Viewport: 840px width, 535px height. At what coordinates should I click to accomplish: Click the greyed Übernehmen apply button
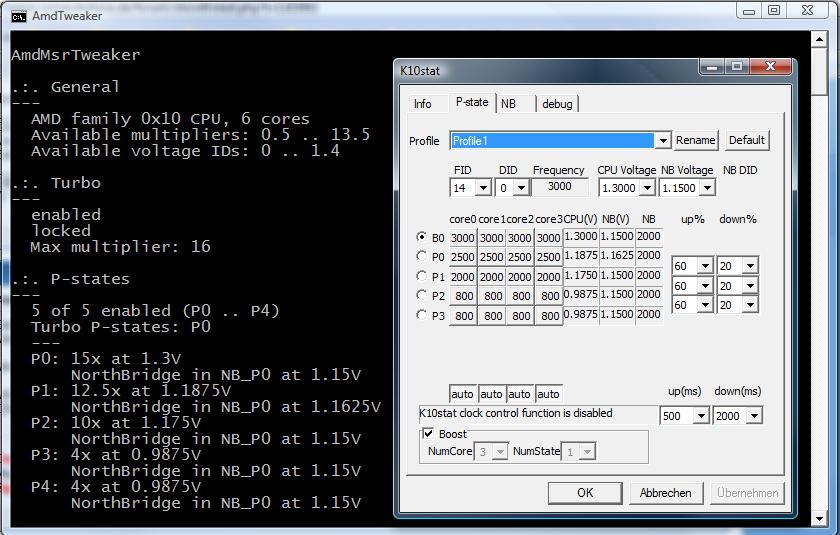pyautogui.click(x=747, y=493)
